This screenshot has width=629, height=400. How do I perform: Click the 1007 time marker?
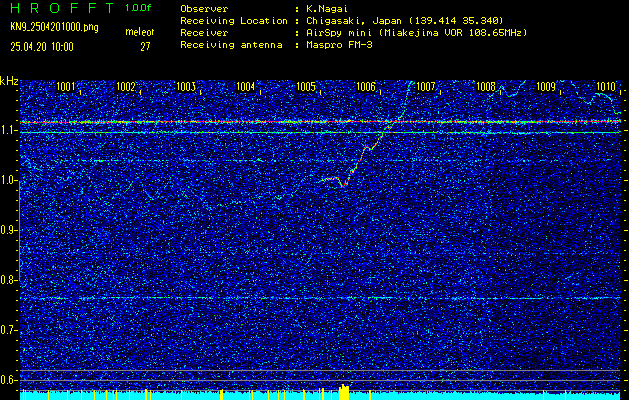(x=426, y=86)
